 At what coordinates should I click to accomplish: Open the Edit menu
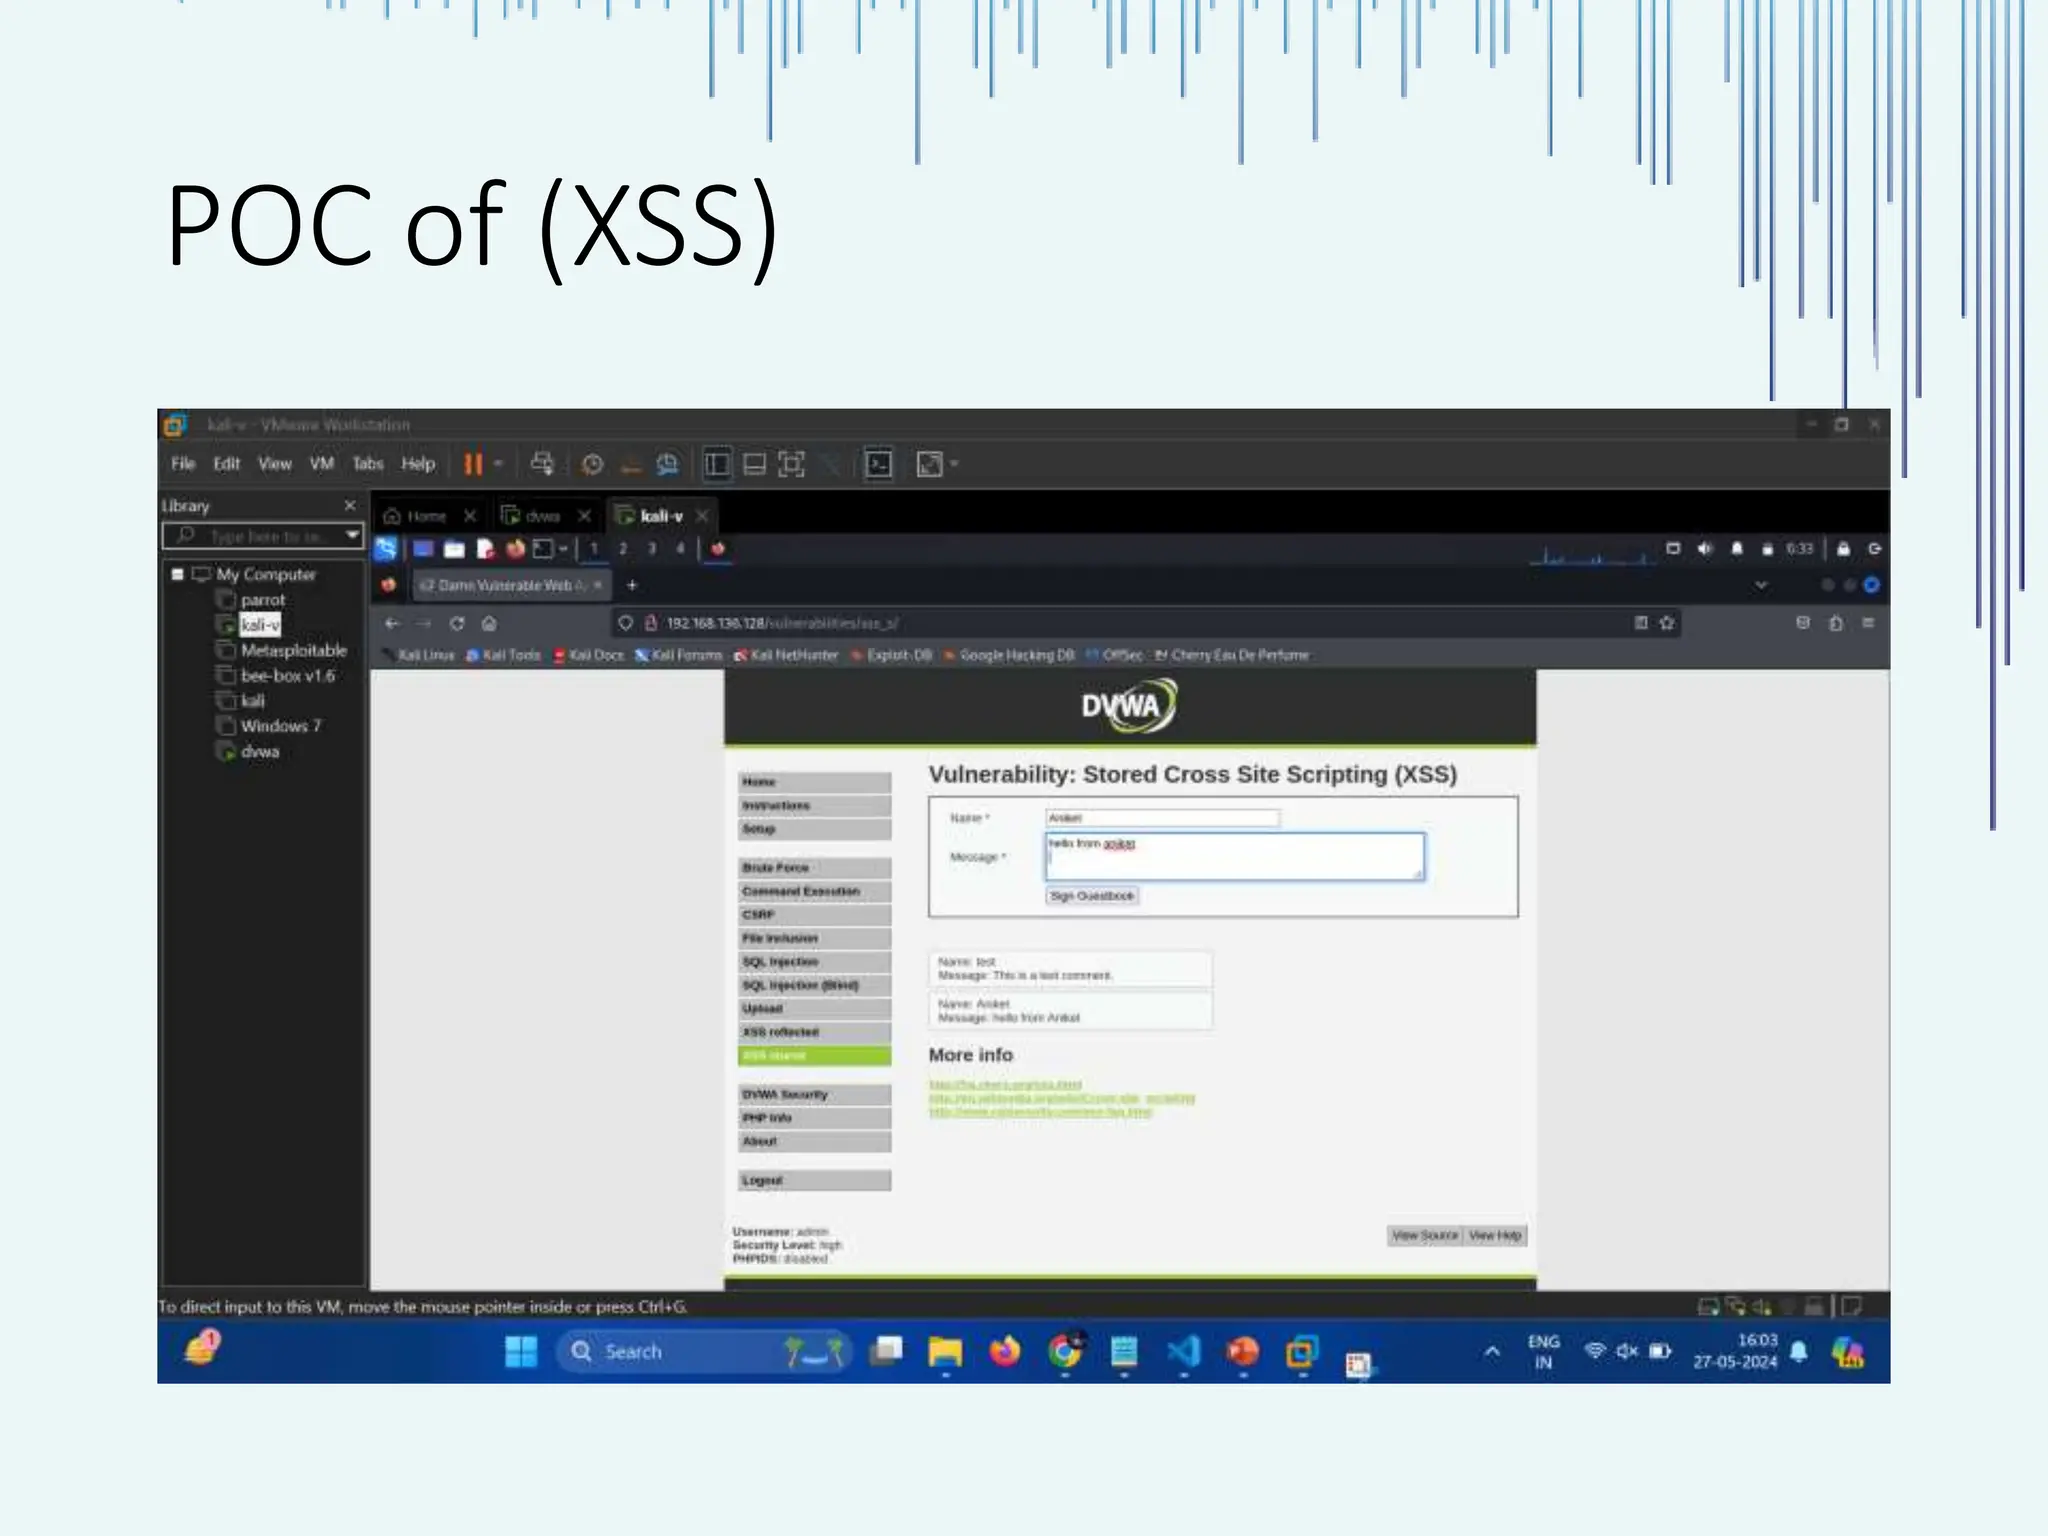click(227, 464)
